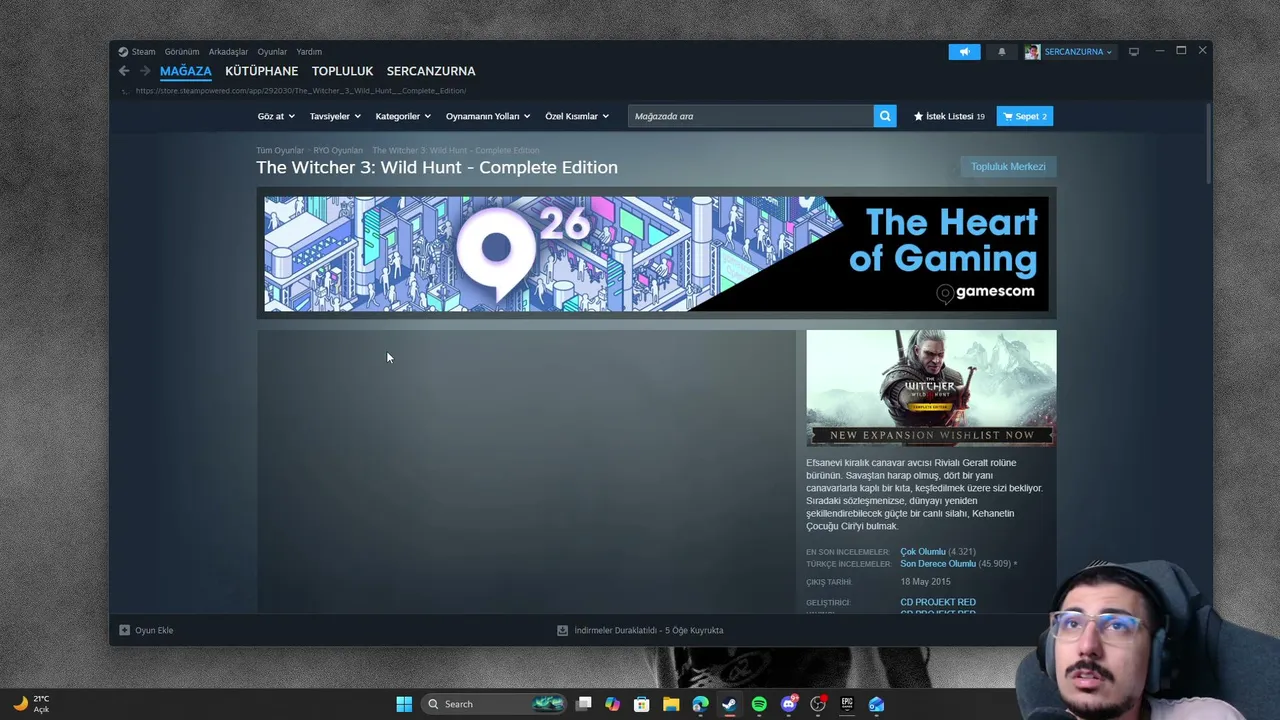Open File Explorer from the taskbar

671,704
